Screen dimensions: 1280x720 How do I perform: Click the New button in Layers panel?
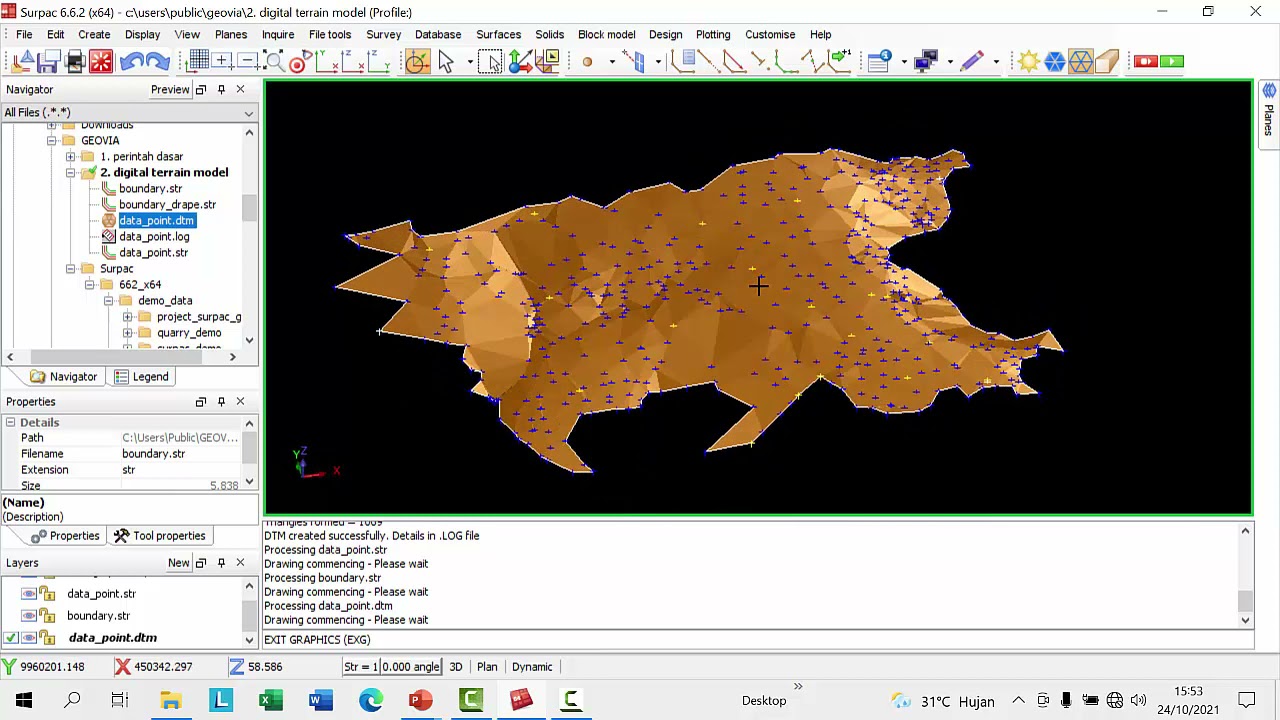[x=179, y=563]
